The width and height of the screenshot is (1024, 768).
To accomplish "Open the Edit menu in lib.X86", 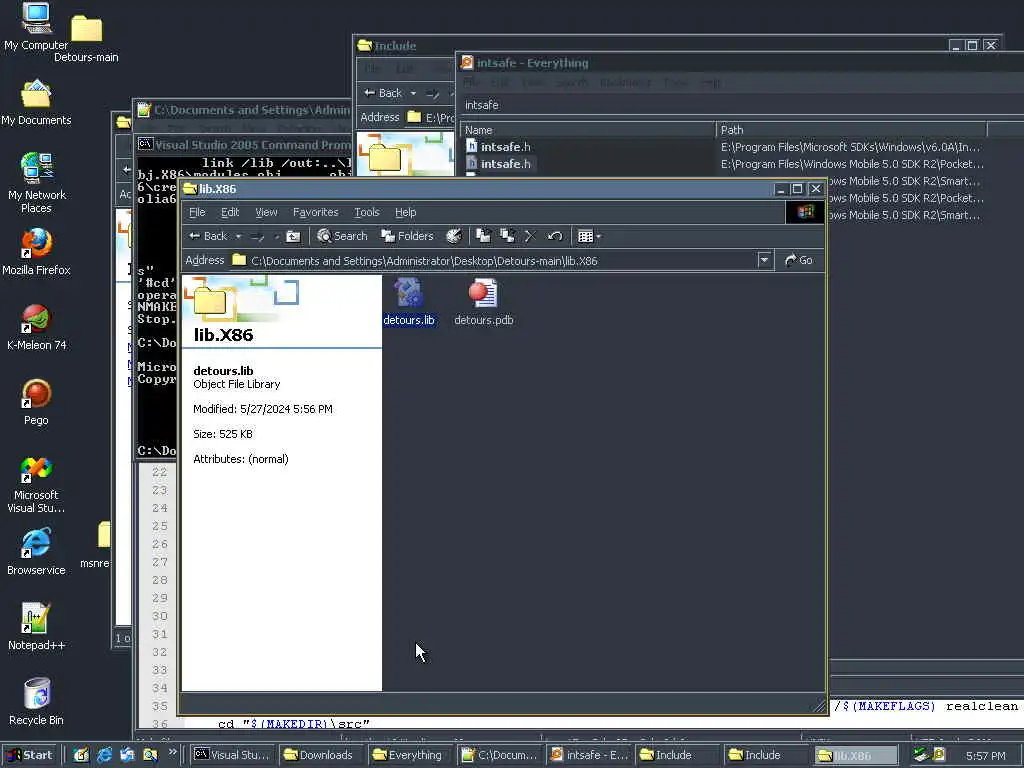I will coord(230,212).
